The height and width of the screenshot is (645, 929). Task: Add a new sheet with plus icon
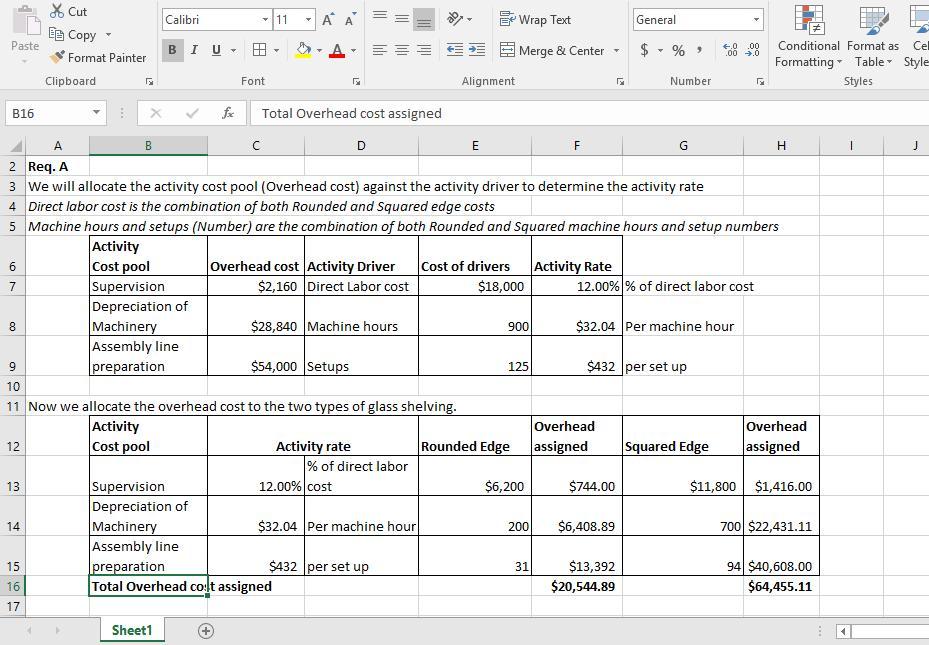tap(205, 630)
